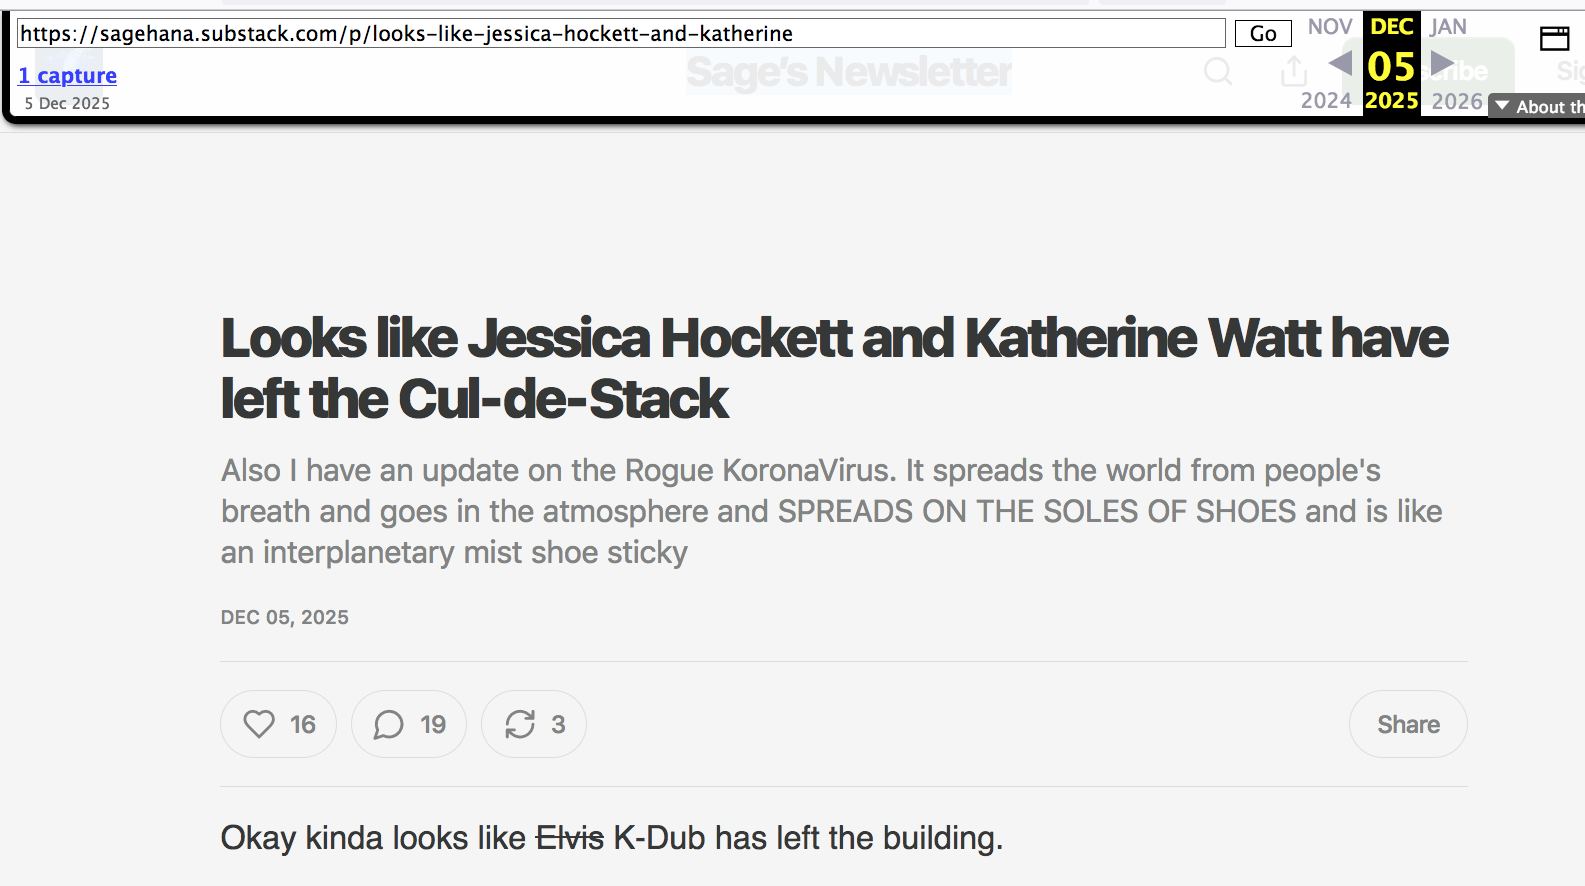Image resolution: width=1585 pixels, height=886 pixels.
Task: Click the faded share upload icon
Action: click(x=1293, y=72)
